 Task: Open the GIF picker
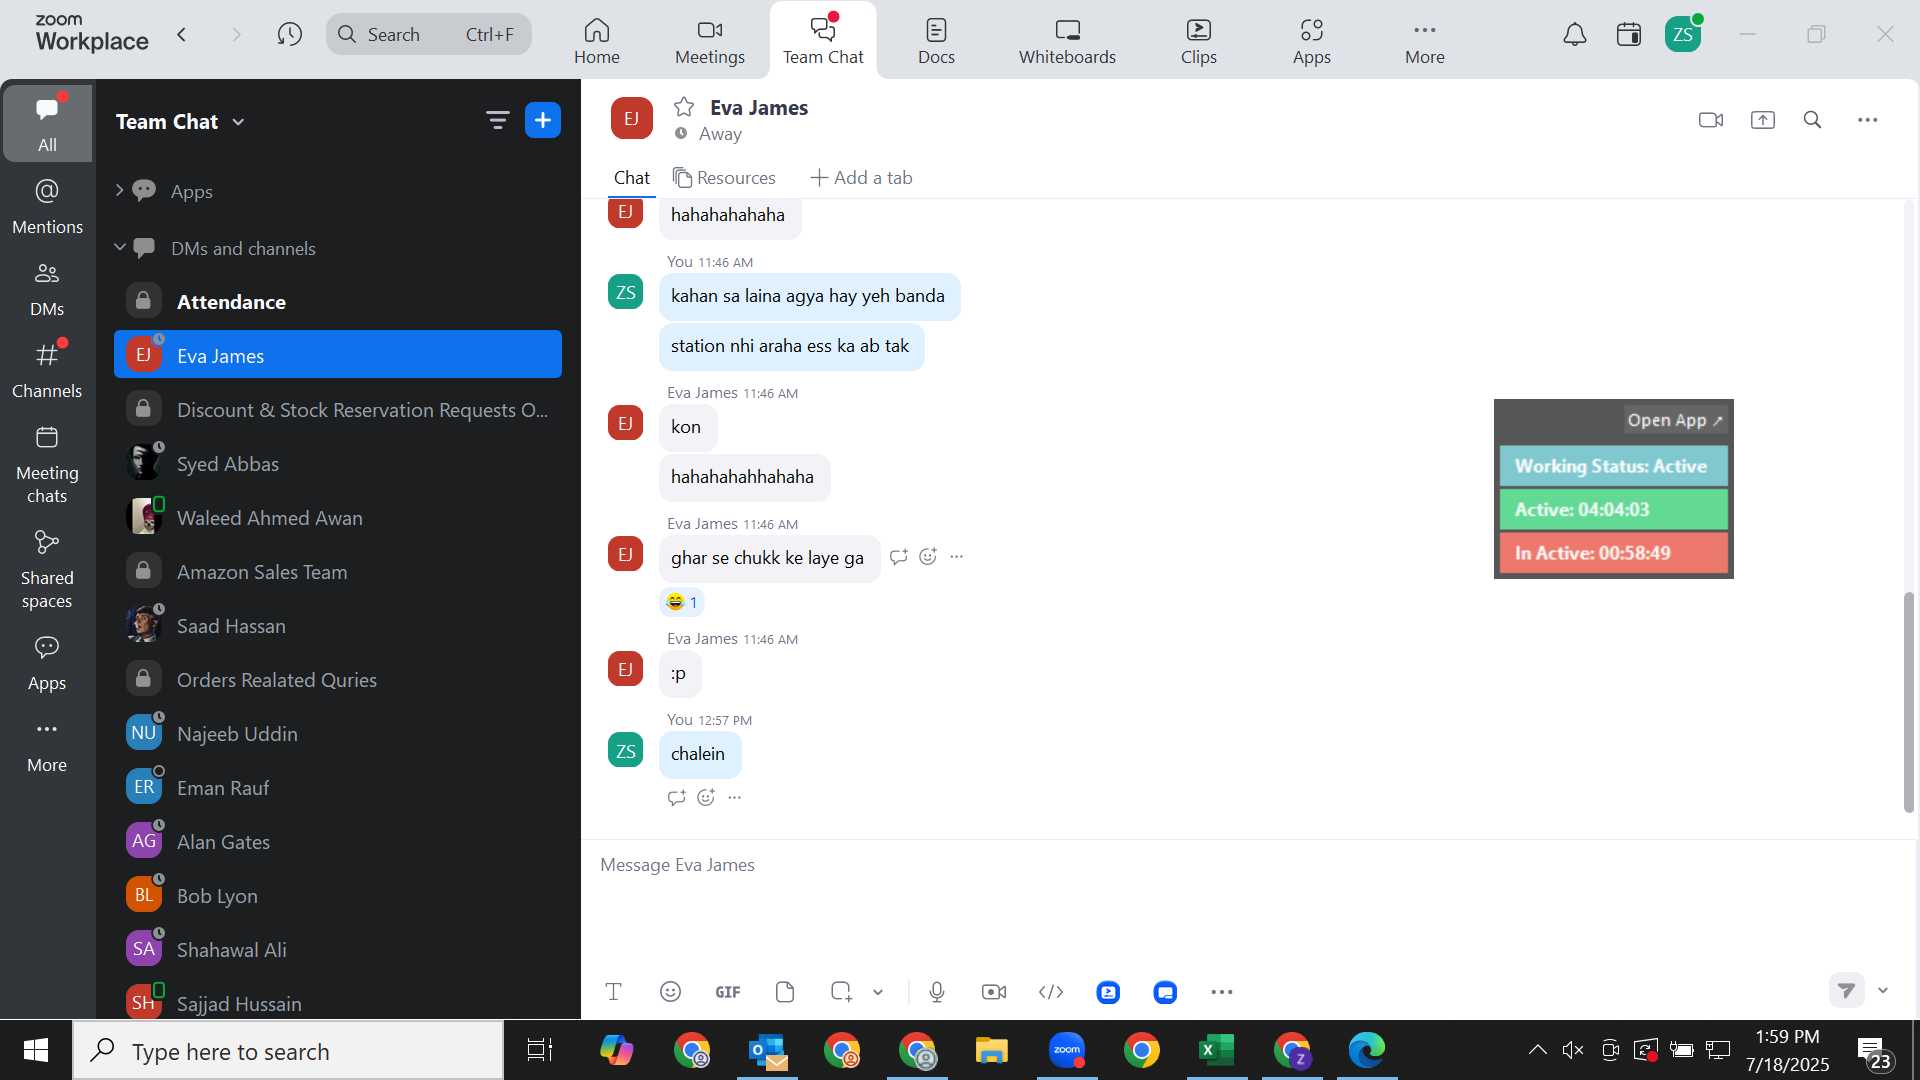728,992
